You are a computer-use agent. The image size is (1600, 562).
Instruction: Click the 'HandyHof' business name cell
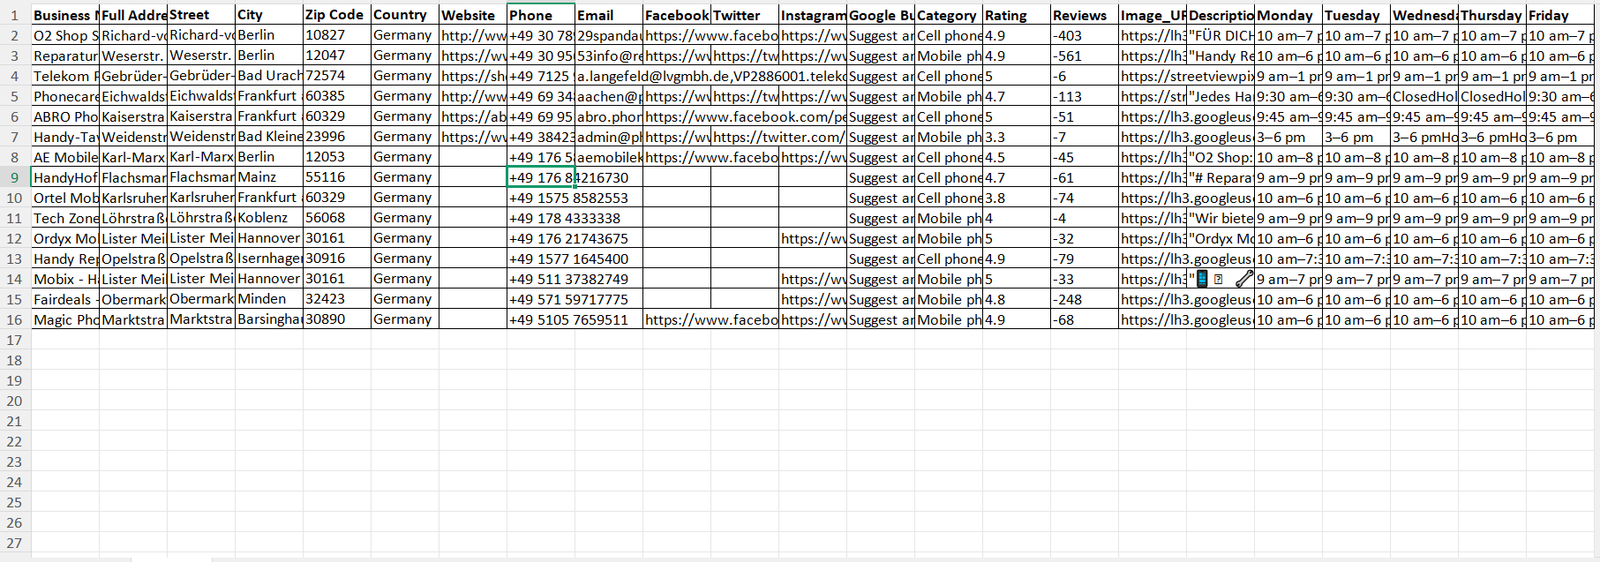65,177
